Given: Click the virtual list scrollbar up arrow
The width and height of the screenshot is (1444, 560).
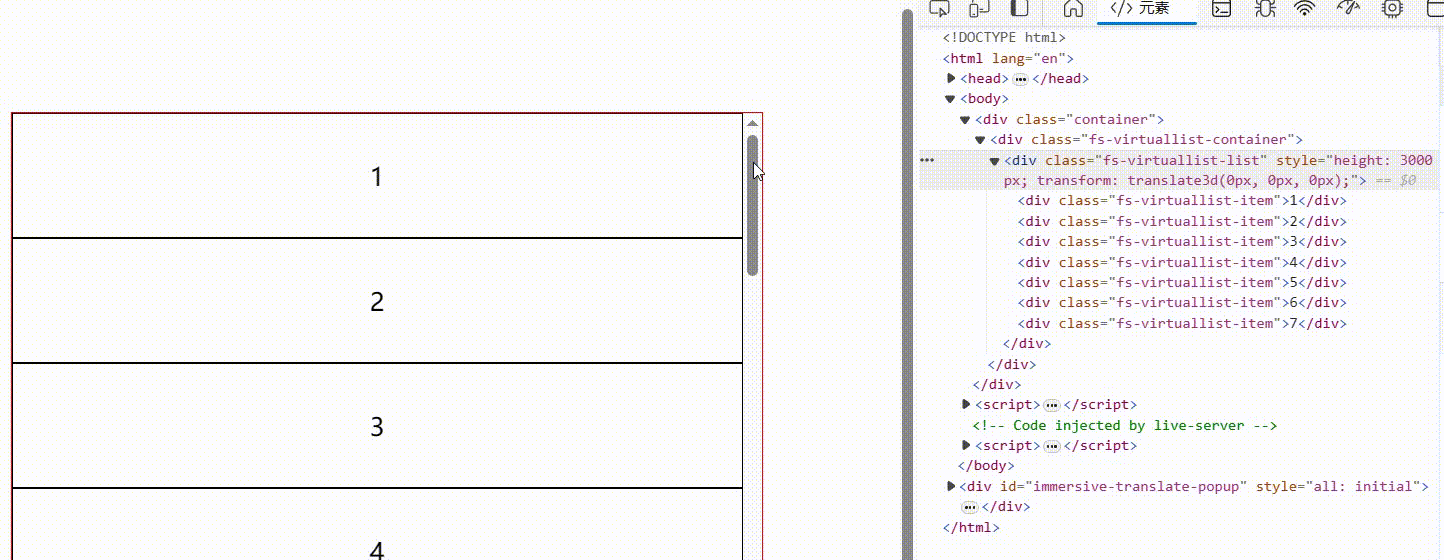Looking at the screenshot, I should tap(753, 123).
